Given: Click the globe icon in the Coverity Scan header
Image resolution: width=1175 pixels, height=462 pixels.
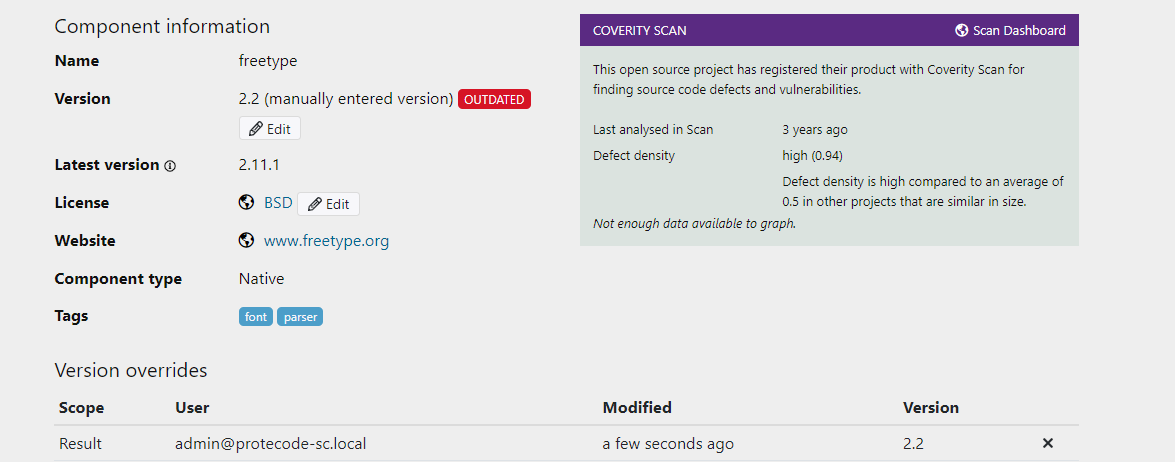Looking at the screenshot, I should 962,31.
